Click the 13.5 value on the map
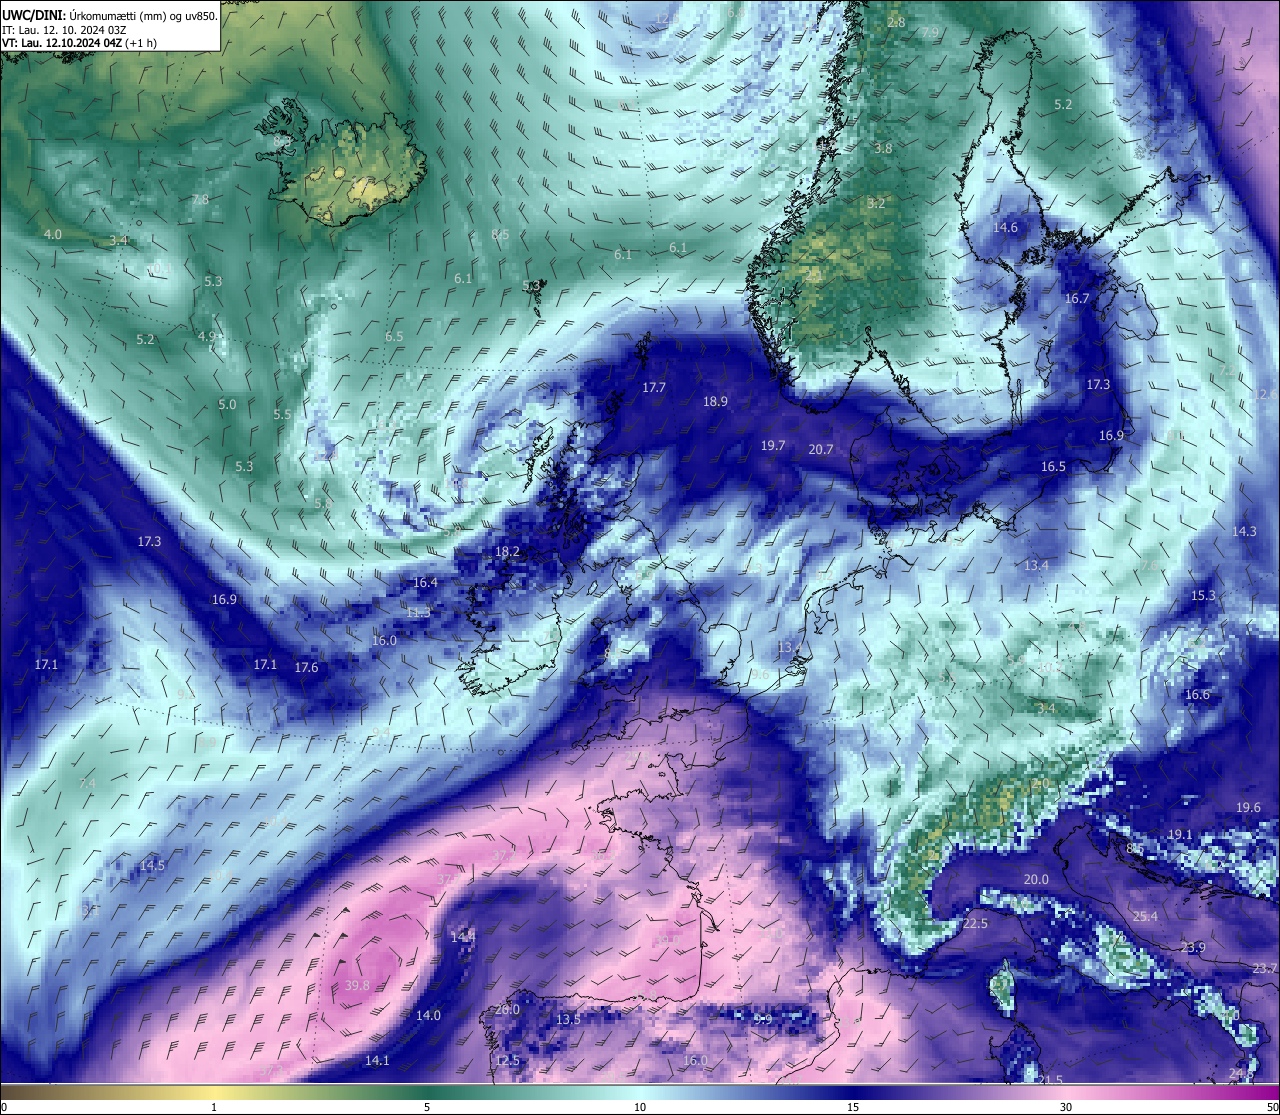The height and width of the screenshot is (1115, 1280). (568, 1019)
